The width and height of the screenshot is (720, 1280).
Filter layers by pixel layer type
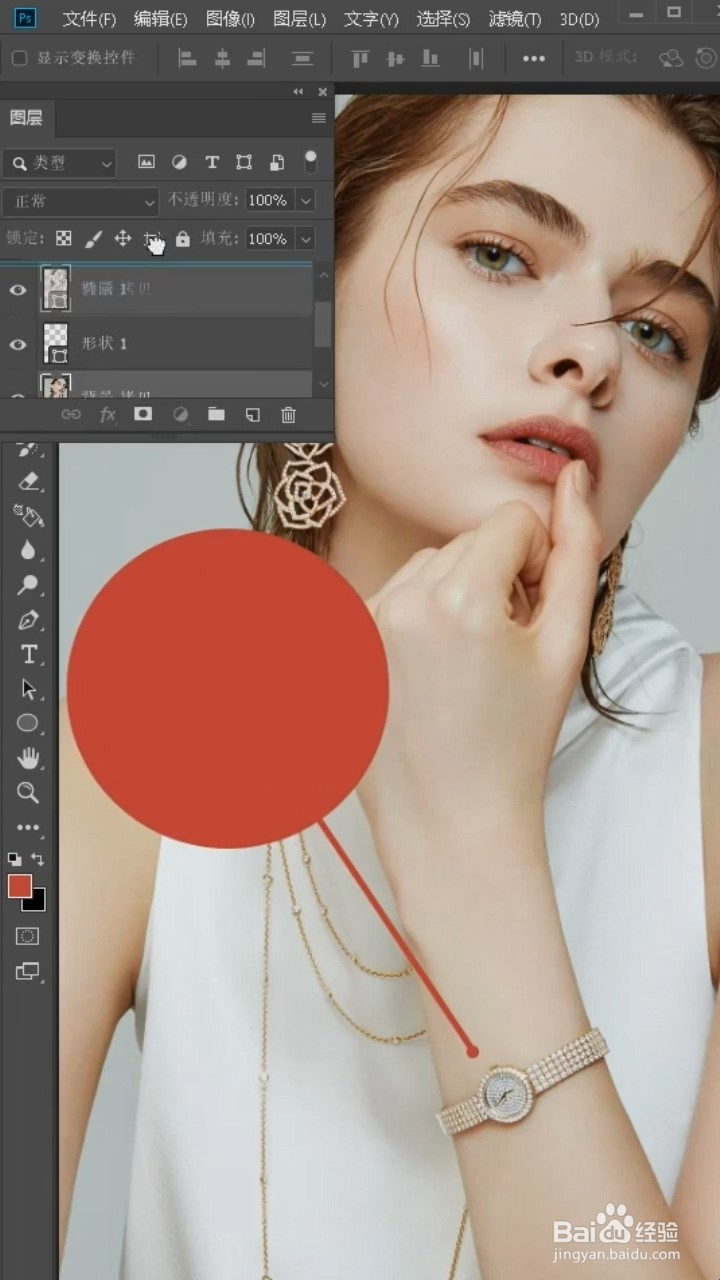coord(146,162)
